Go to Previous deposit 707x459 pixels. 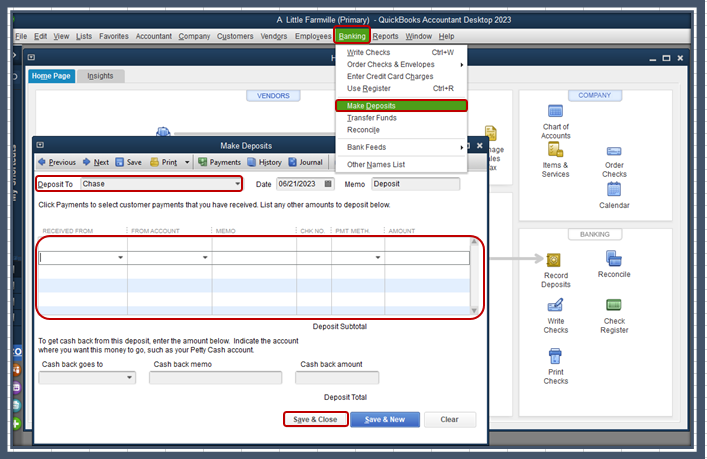57,162
